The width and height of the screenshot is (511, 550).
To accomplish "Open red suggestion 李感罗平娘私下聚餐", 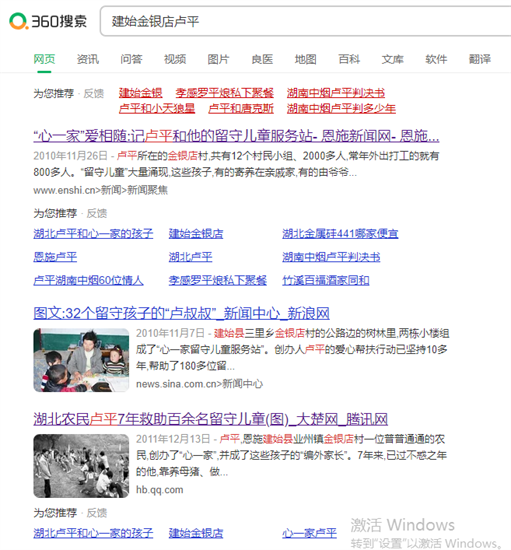I will tap(224, 93).
